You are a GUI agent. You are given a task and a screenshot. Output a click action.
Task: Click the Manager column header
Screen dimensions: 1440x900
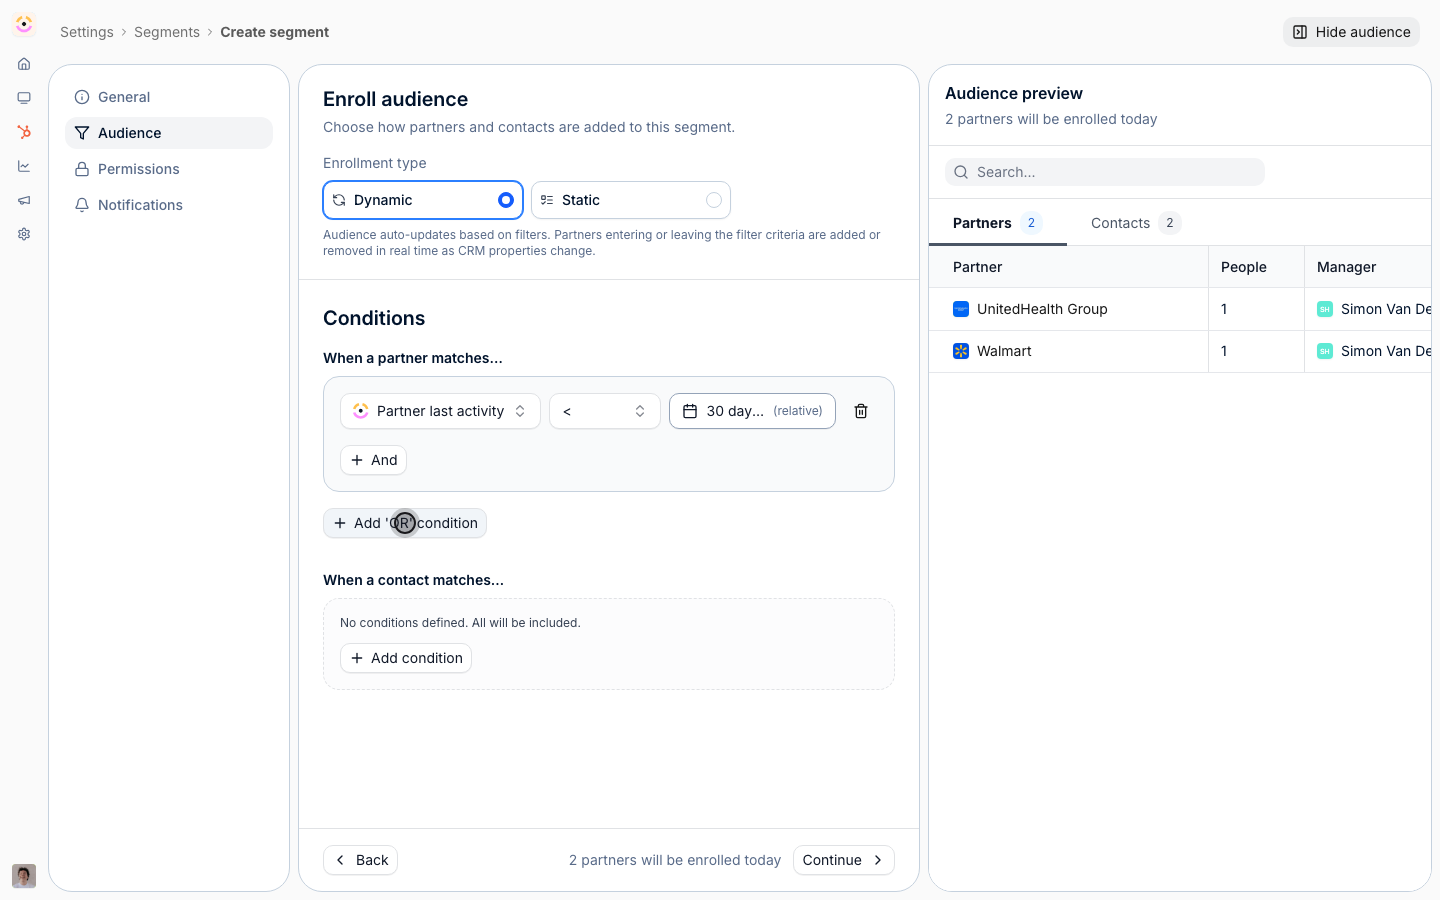coord(1368,267)
